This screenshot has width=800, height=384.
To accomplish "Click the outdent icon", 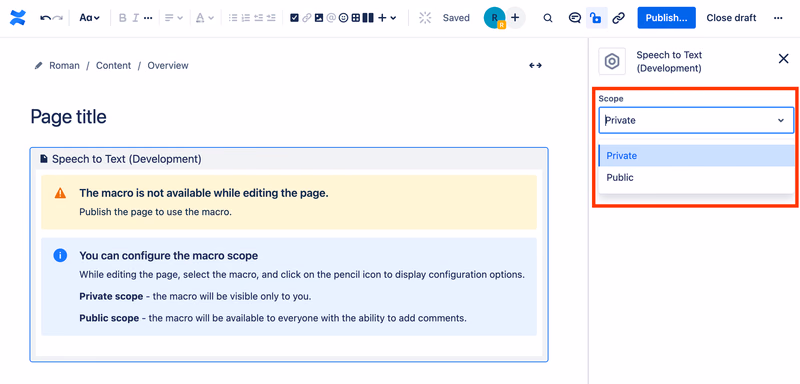I will (258, 18).
